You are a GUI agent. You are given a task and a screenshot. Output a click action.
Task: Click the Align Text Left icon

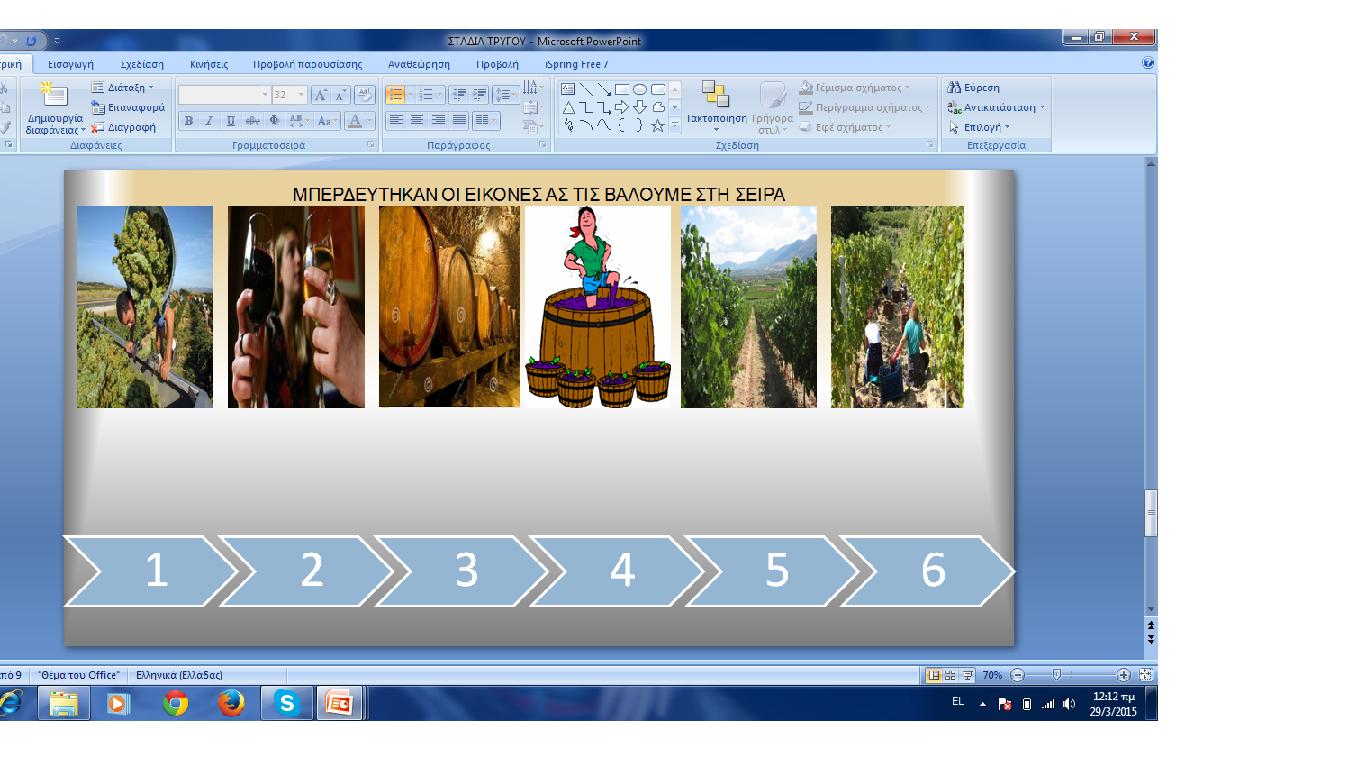[396, 120]
